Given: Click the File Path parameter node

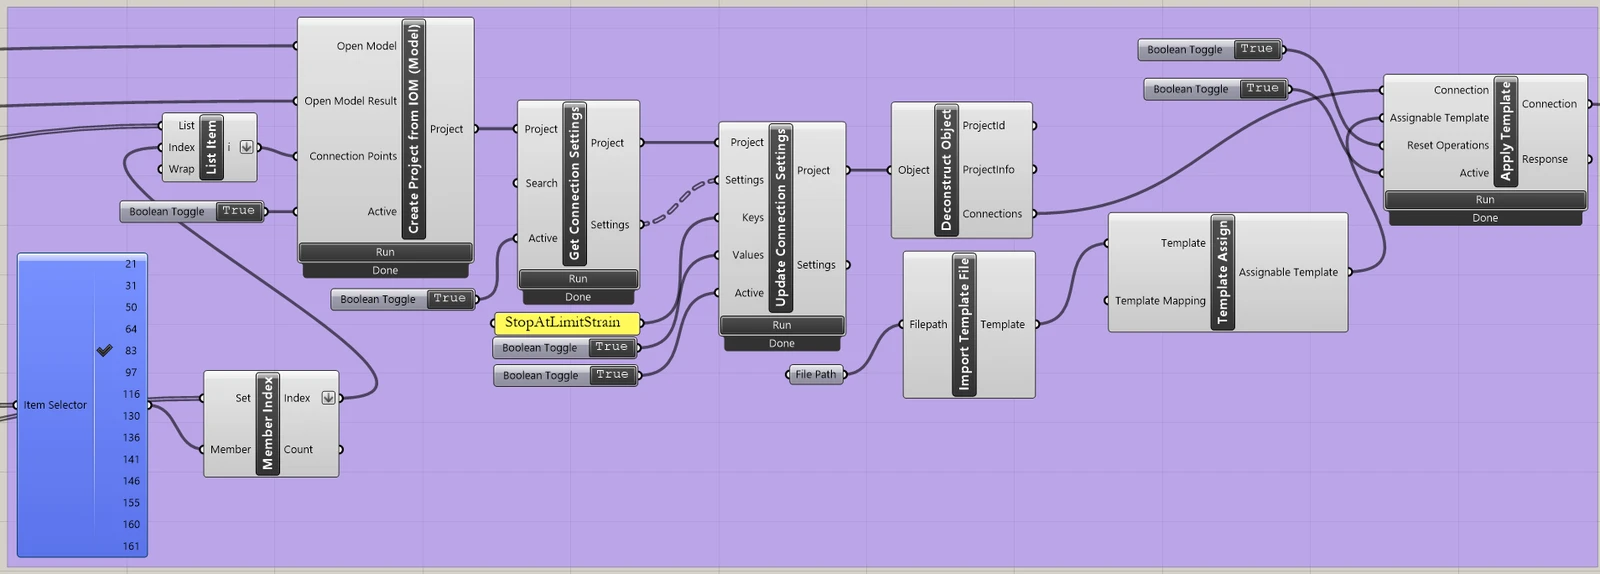Looking at the screenshot, I should point(816,374).
